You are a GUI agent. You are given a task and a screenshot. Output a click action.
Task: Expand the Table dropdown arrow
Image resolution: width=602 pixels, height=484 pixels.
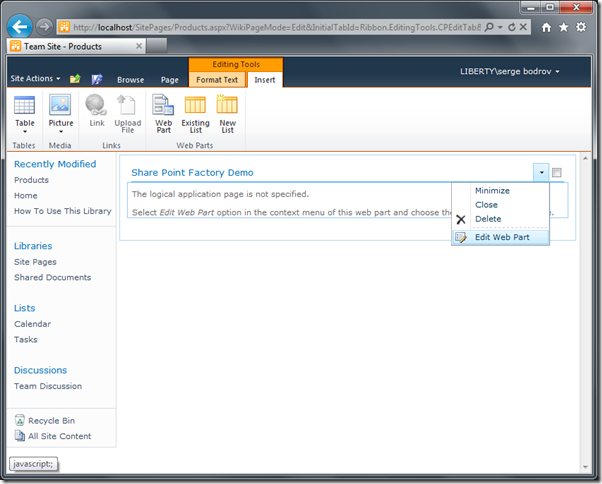(x=25, y=132)
